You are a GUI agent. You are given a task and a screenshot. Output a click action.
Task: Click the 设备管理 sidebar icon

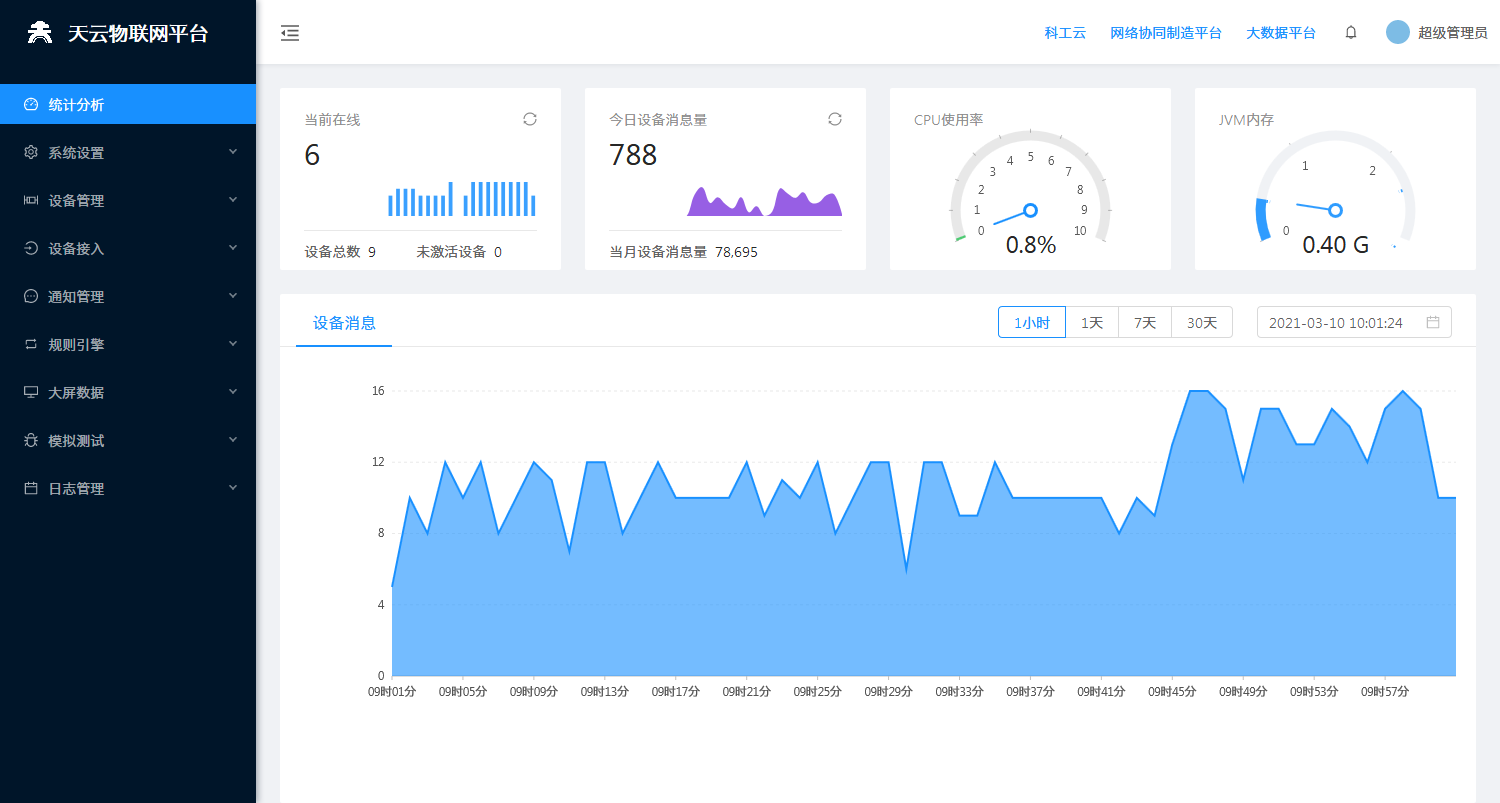click(x=31, y=200)
